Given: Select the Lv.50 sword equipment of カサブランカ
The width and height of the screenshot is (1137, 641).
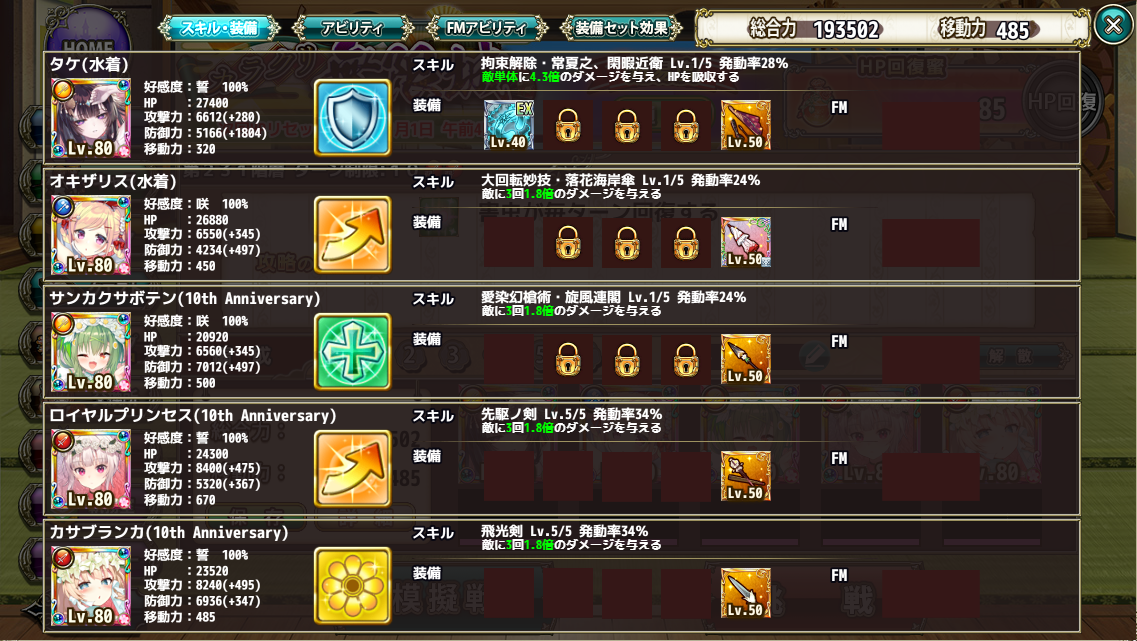Looking at the screenshot, I should click(745, 592).
